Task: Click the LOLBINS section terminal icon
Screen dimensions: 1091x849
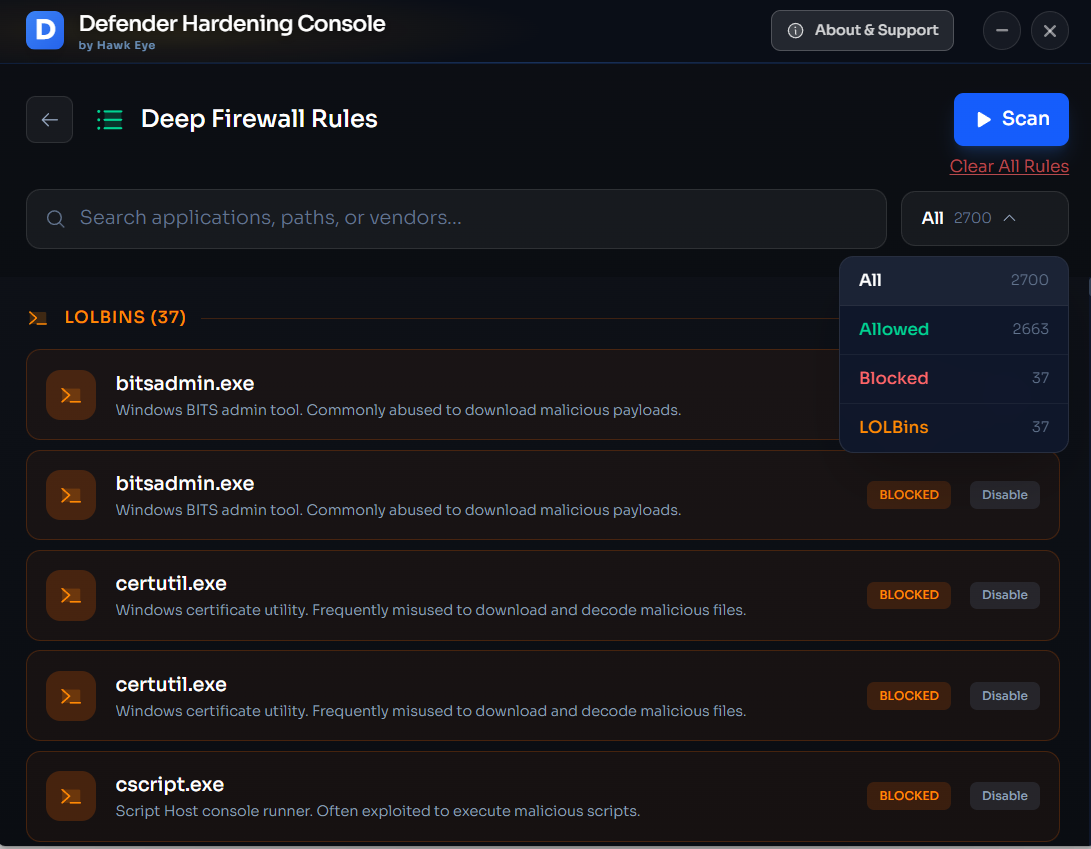Action: click(38, 318)
